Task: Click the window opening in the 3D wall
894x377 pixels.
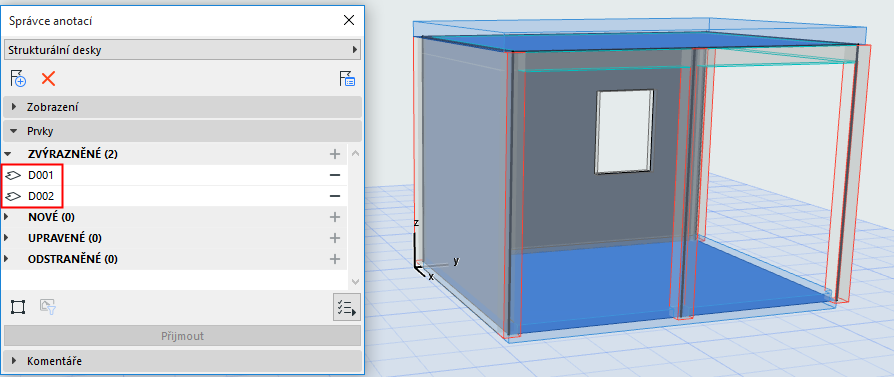Action: pos(625,132)
